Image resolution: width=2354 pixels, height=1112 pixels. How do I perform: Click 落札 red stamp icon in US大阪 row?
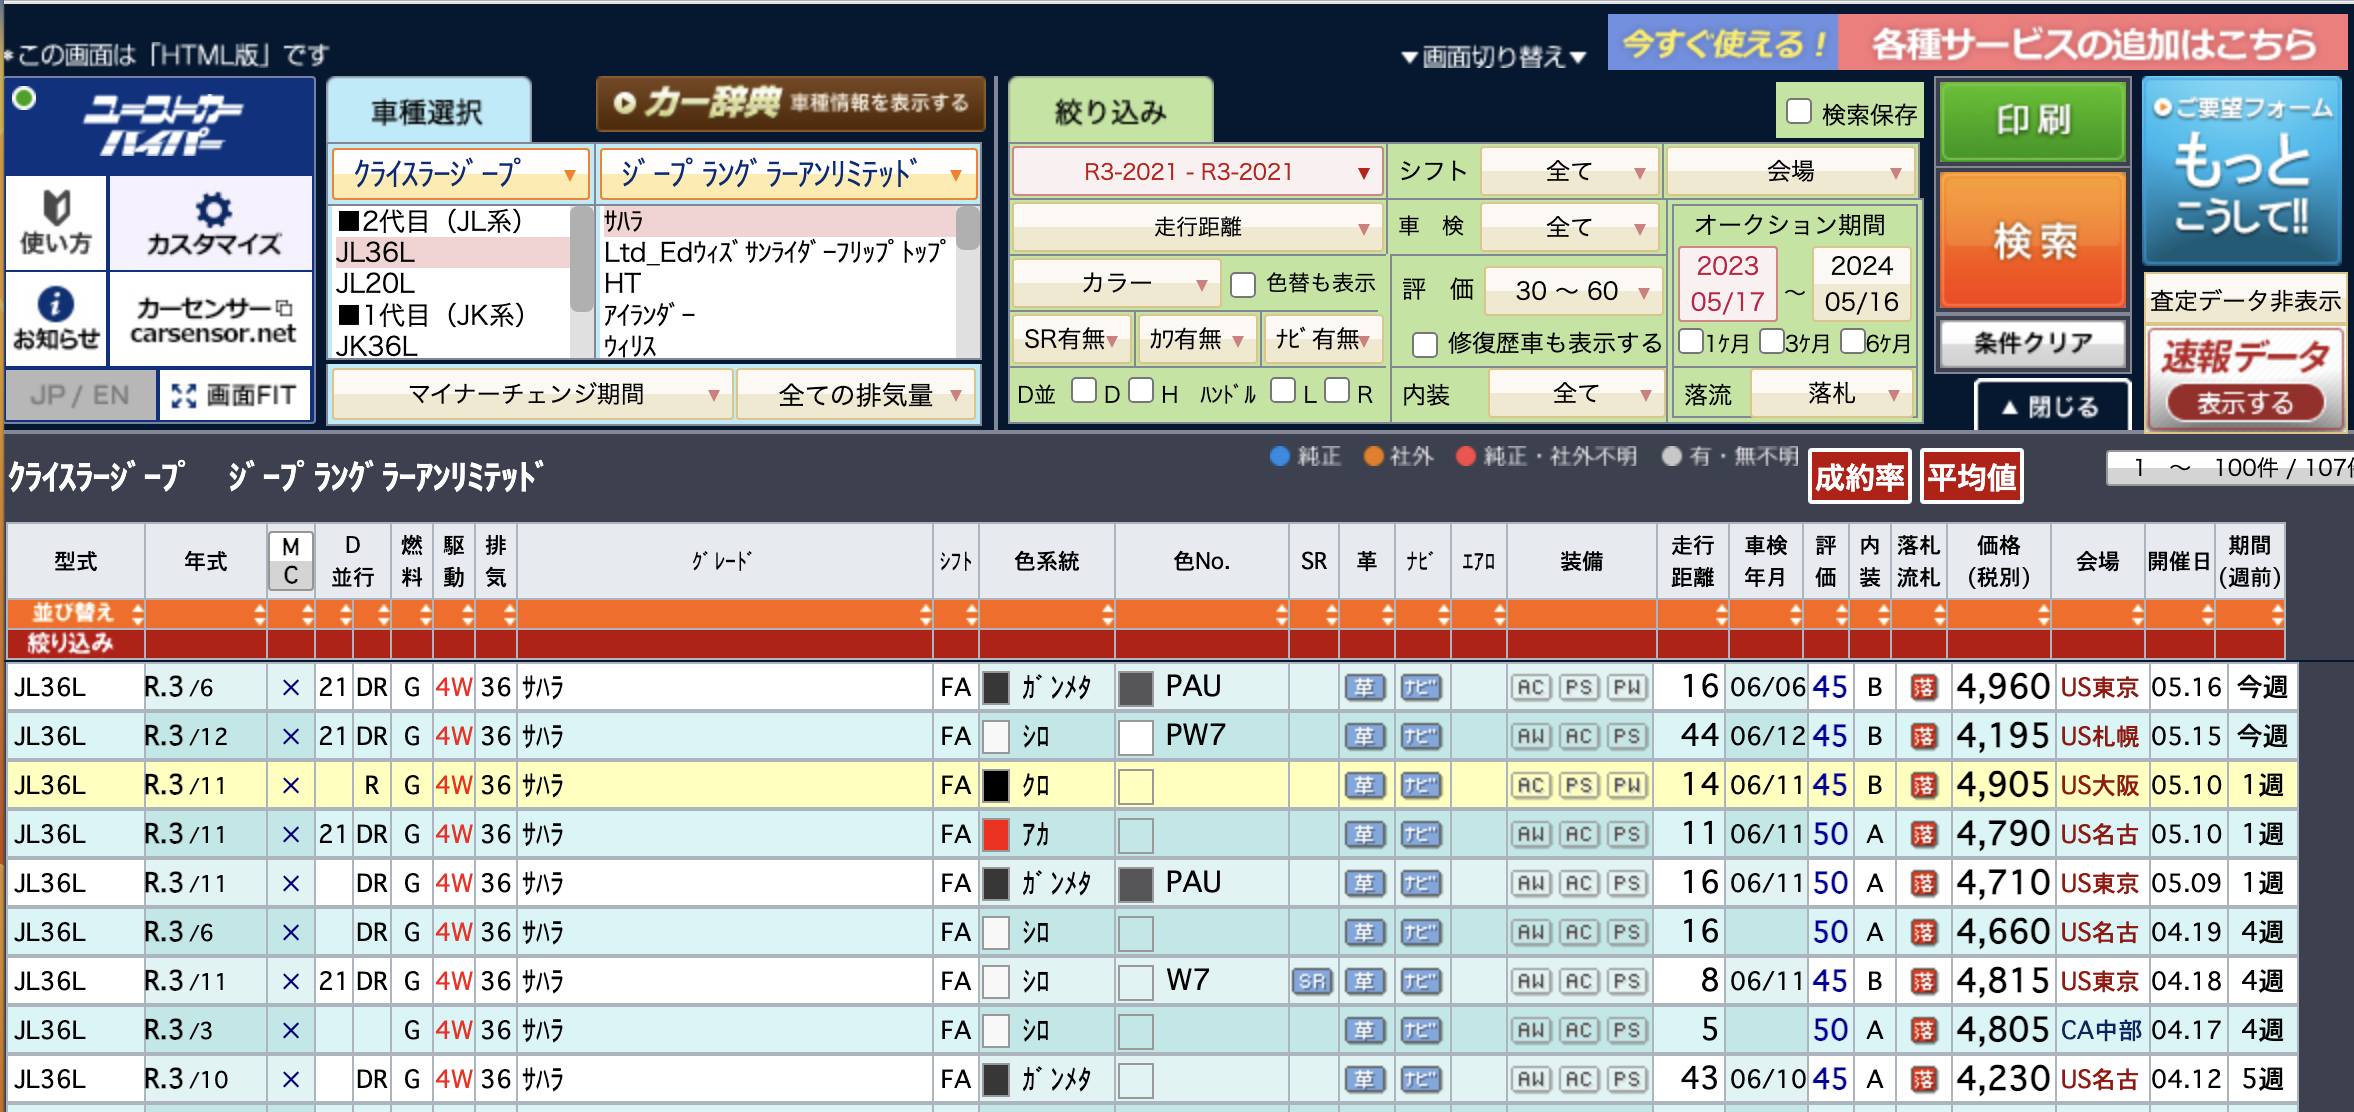click(1923, 785)
